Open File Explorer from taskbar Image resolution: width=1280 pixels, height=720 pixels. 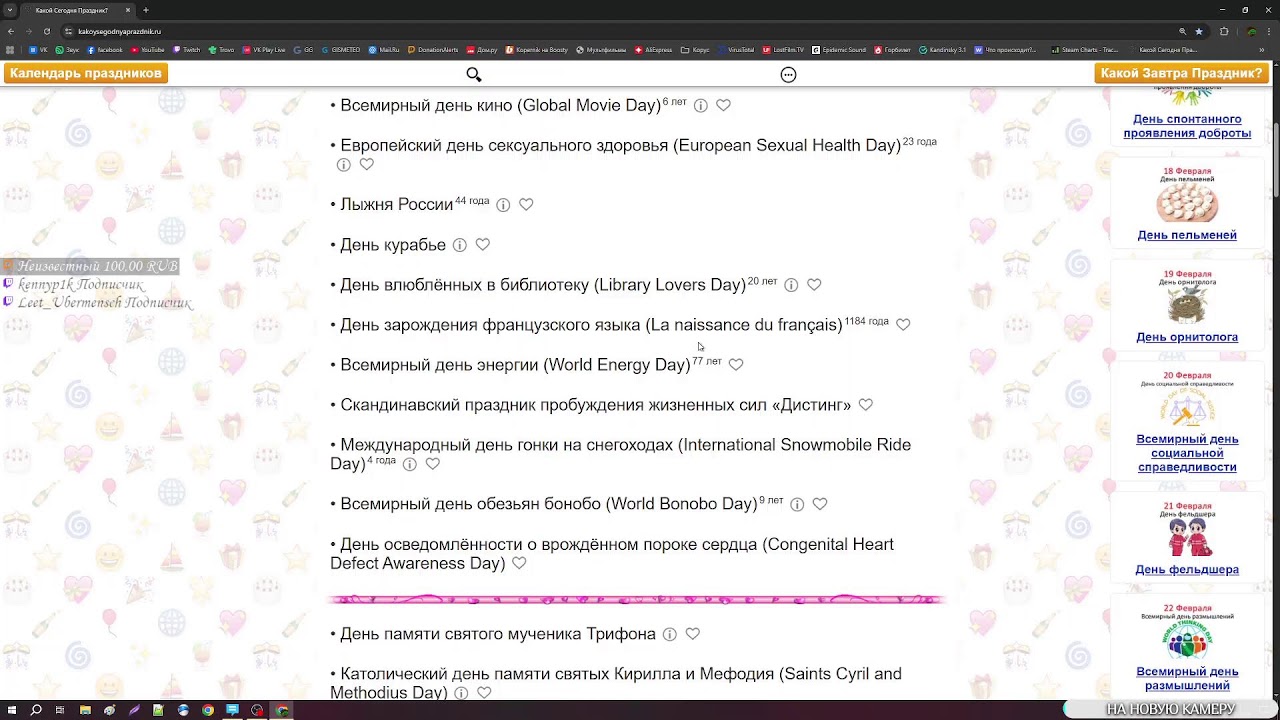click(x=85, y=710)
